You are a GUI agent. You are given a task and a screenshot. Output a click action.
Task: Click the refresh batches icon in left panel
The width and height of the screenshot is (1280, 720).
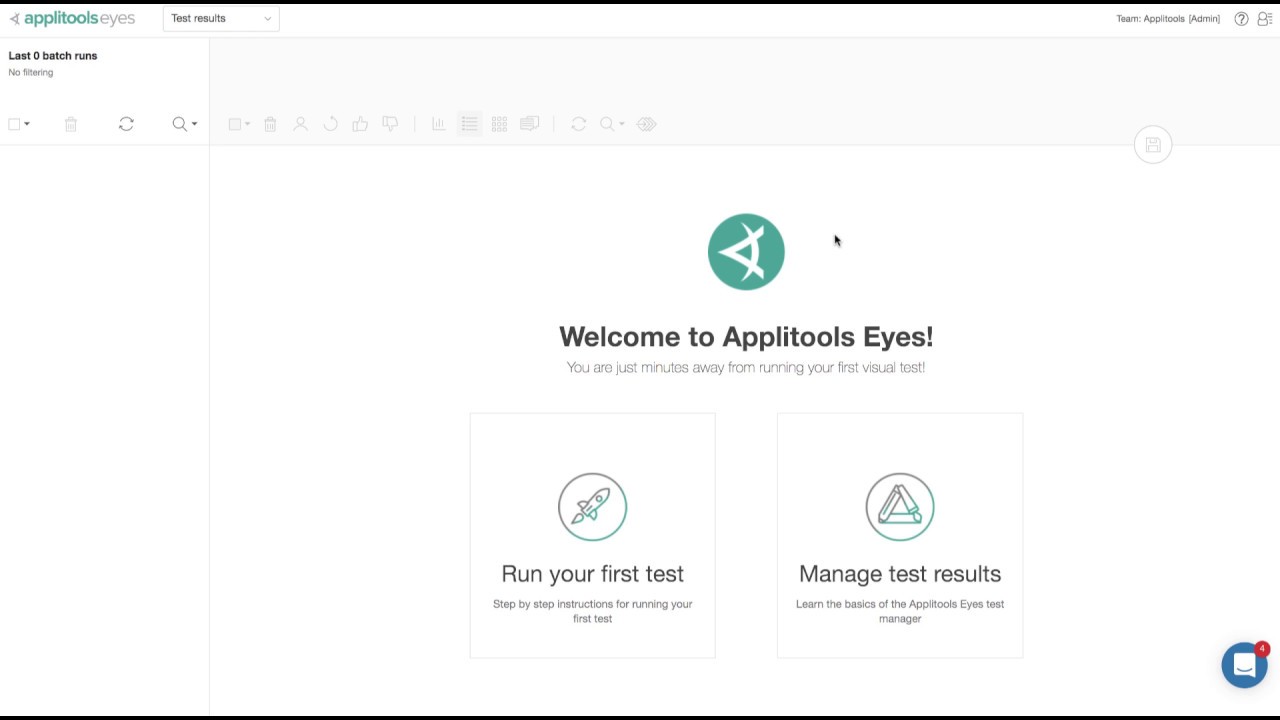click(126, 124)
